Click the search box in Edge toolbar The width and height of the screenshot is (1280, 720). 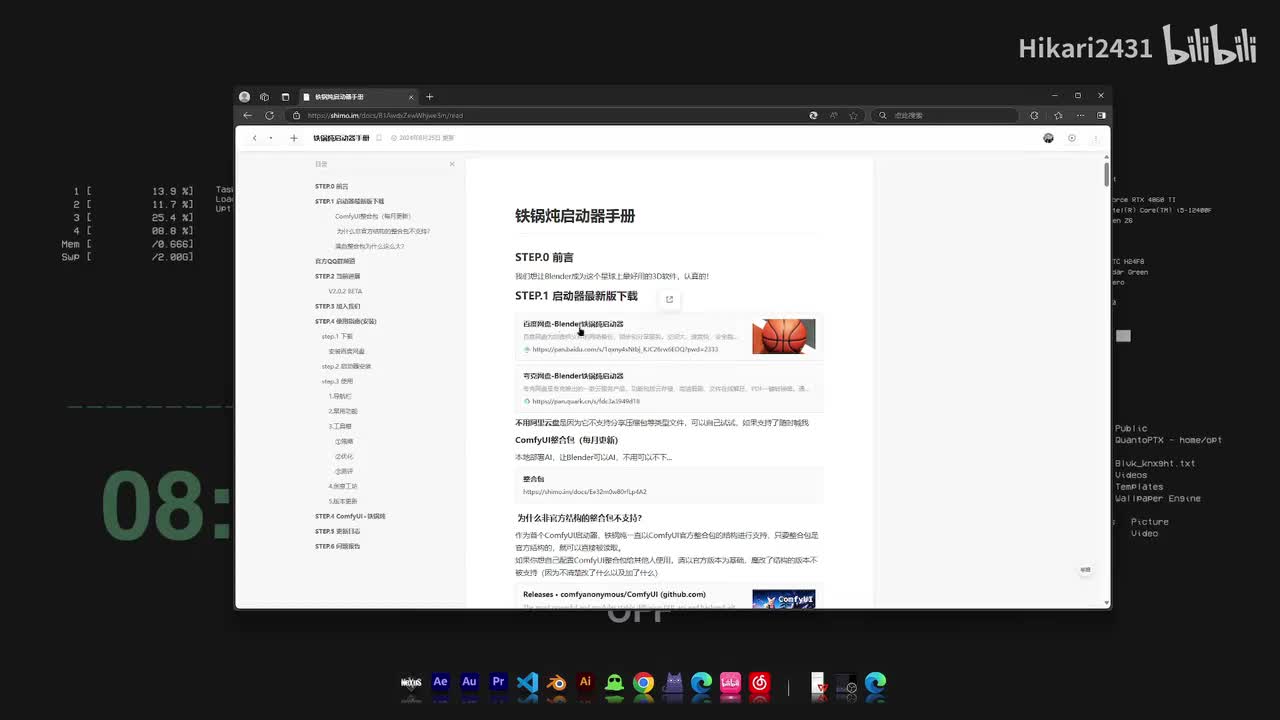tap(946, 115)
